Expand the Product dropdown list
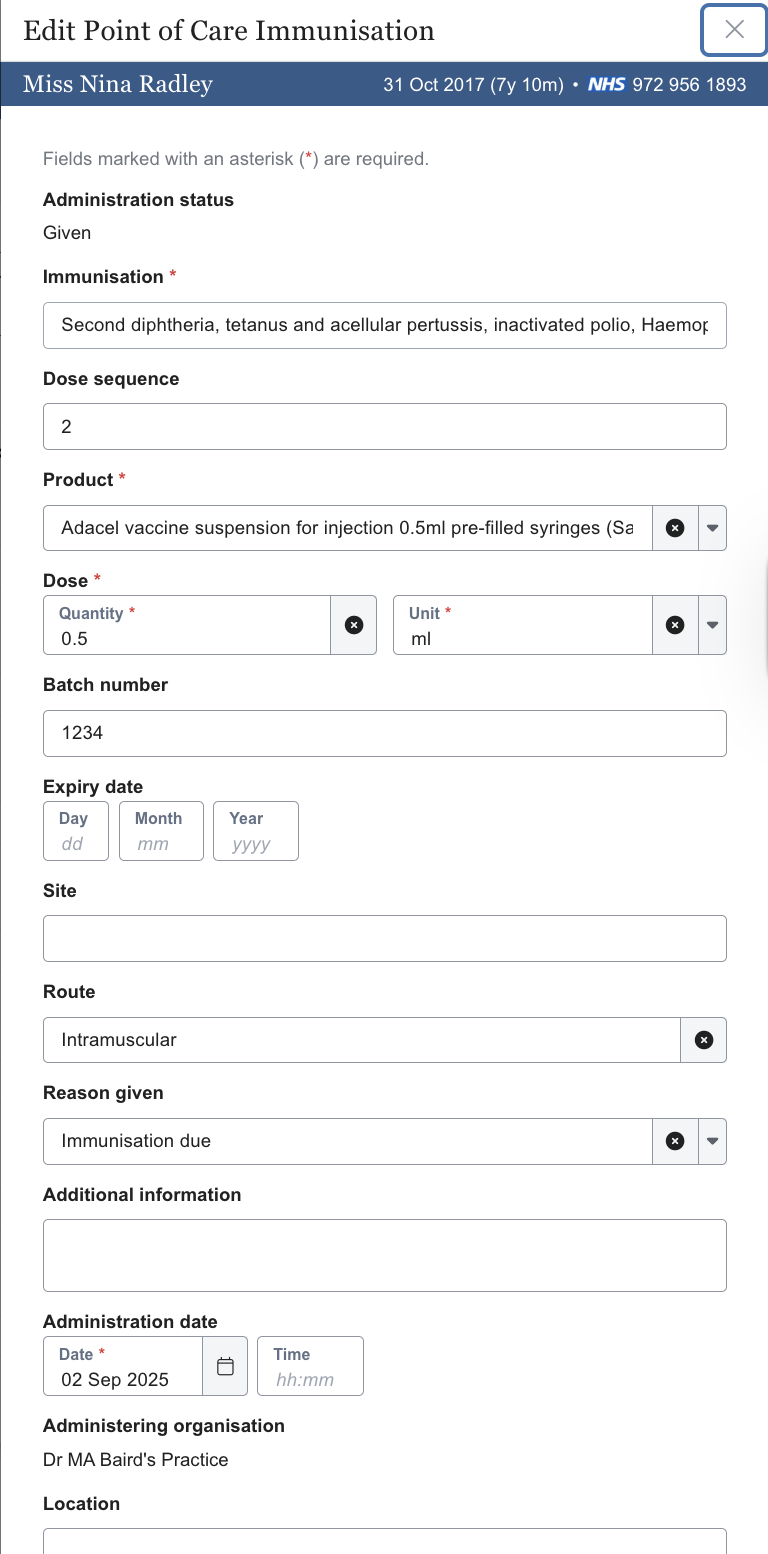 pos(712,528)
